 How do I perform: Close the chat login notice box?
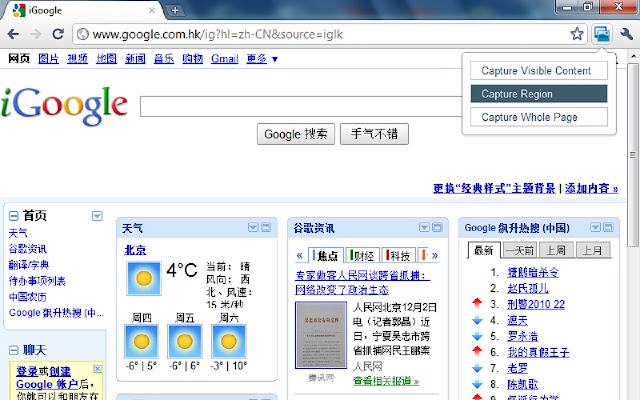click(97, 369)
